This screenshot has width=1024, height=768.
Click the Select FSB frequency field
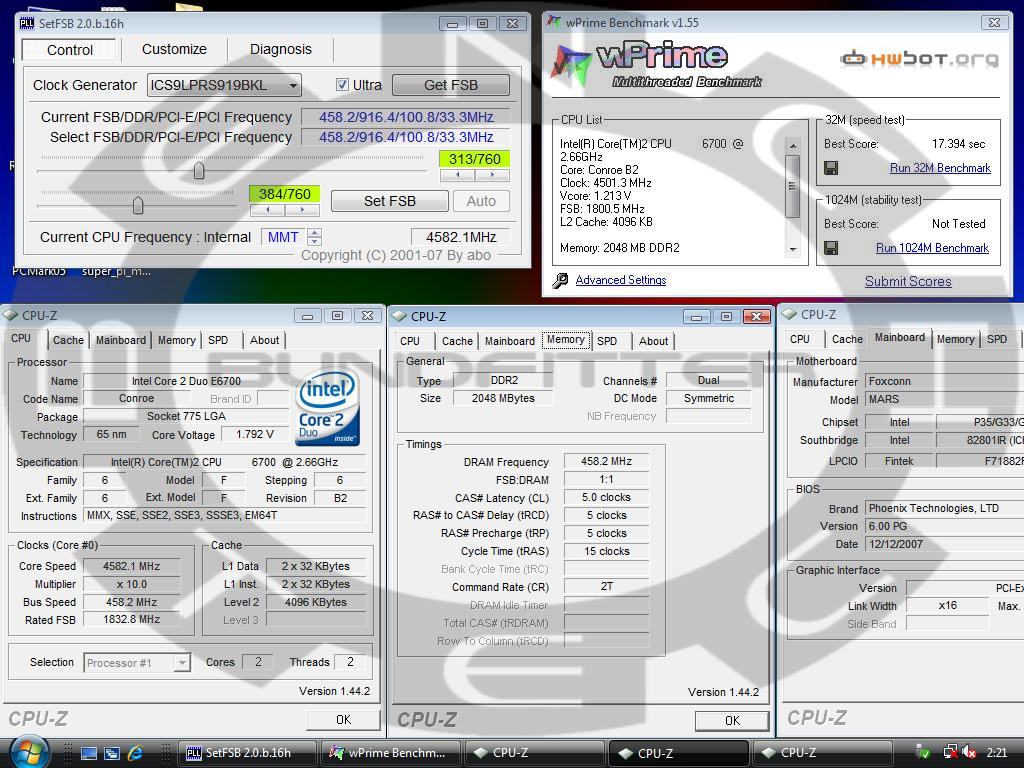[x=406, y=137]
